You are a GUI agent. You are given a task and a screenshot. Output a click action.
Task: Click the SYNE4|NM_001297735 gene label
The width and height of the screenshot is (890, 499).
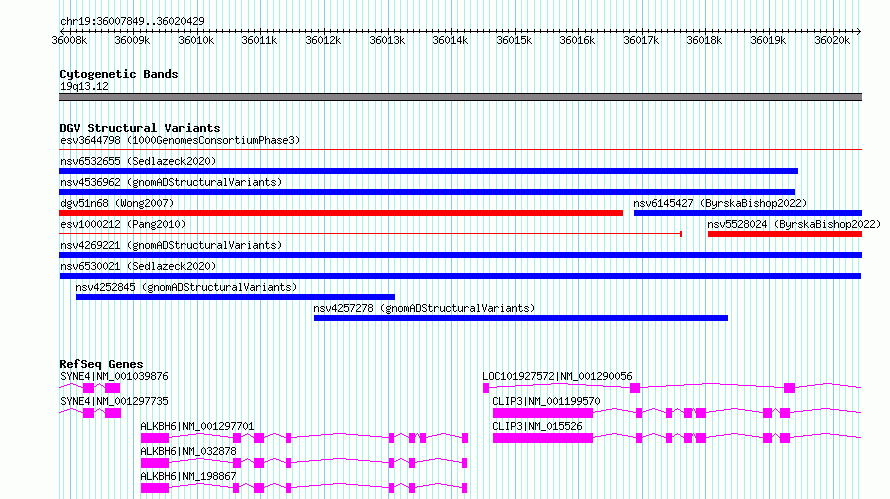point(114,401)
